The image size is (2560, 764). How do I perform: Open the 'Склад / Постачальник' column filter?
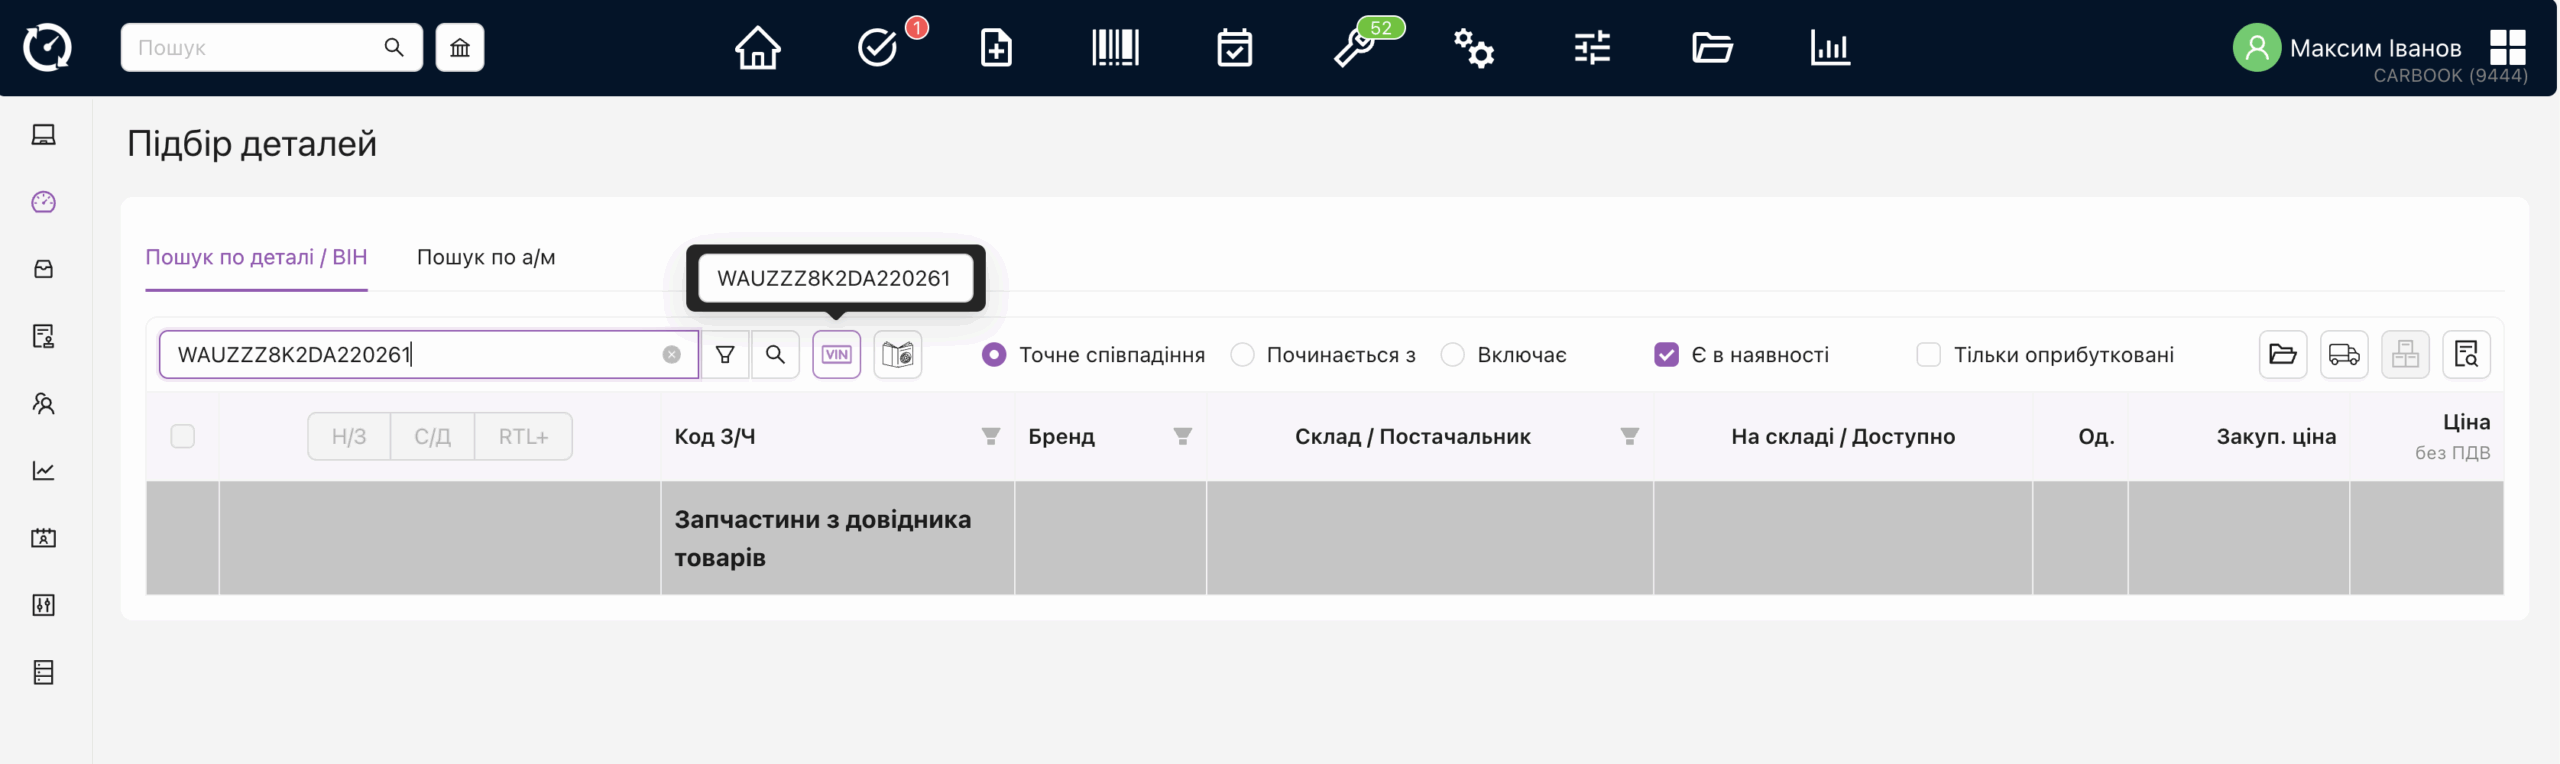click(1629, 437)
